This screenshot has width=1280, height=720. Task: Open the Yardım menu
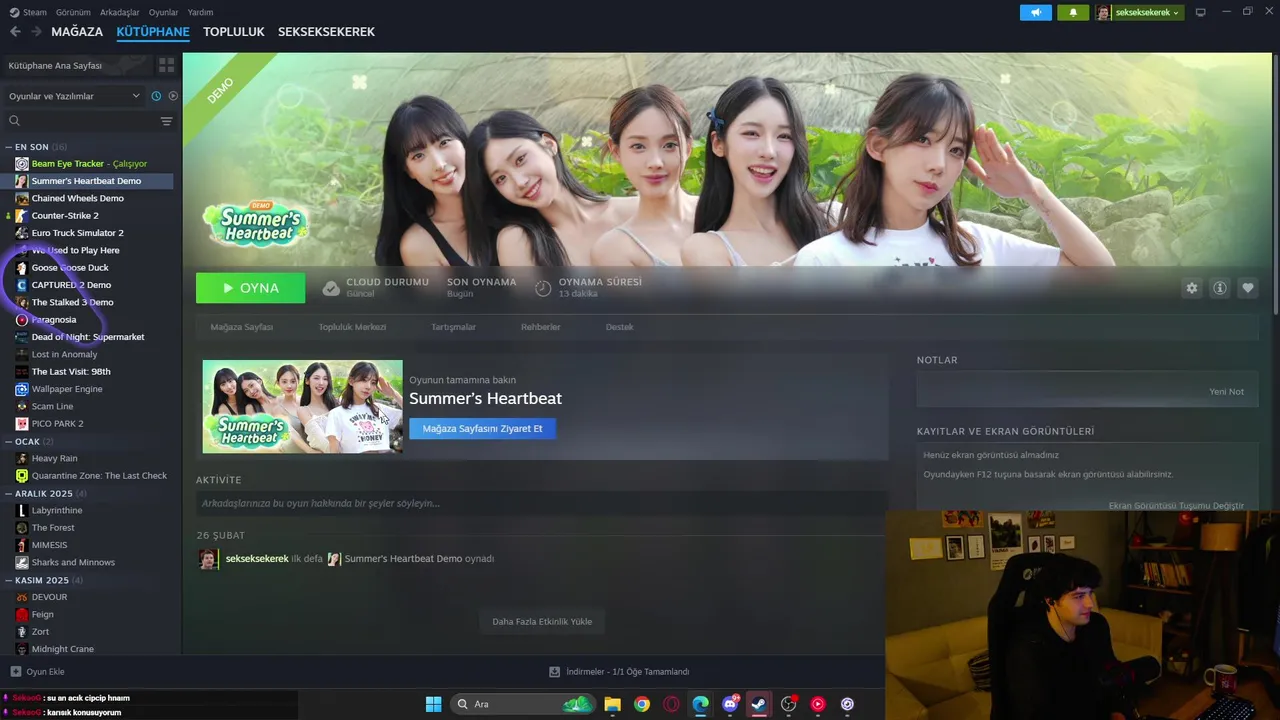200,12
